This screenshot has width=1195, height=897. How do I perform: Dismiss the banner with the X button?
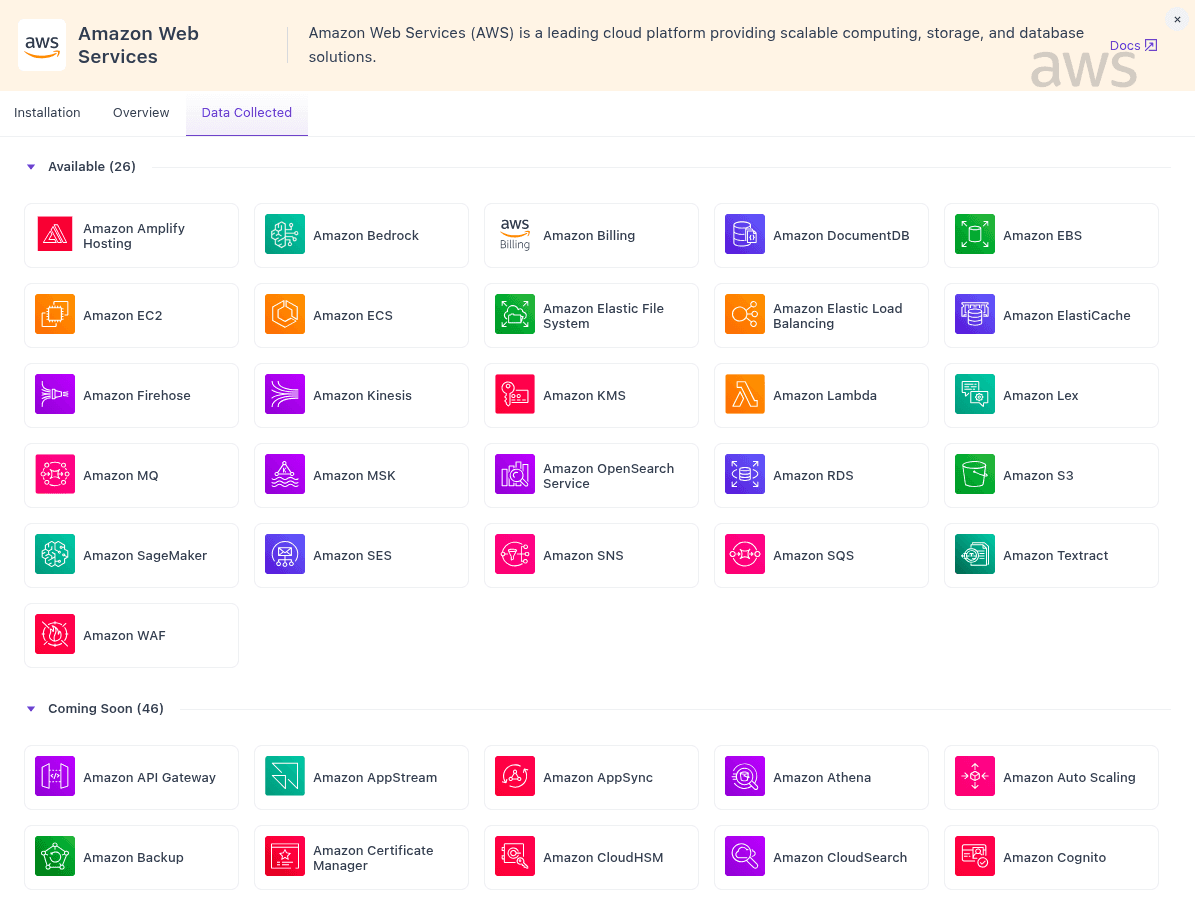pyautogui.click(x=1177, y=19)
